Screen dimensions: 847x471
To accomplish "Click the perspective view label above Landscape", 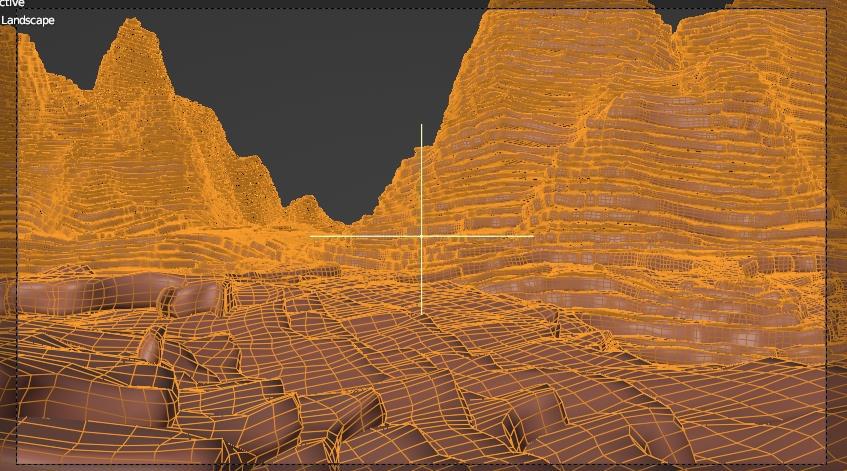I will coord(12,4).
